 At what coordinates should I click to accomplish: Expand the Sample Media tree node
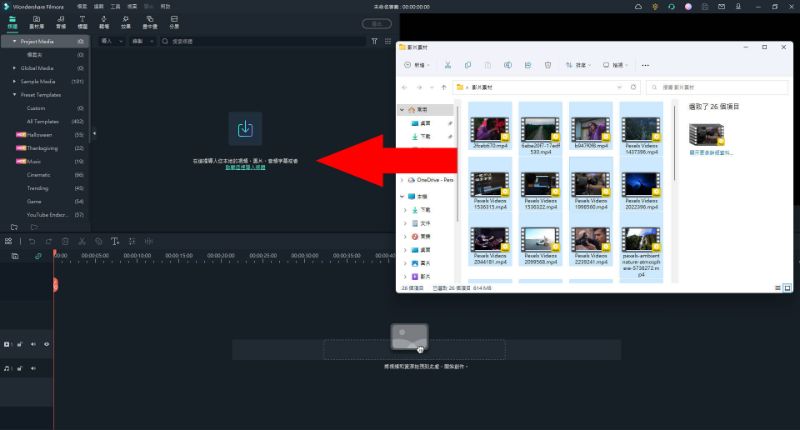(14, 81)
